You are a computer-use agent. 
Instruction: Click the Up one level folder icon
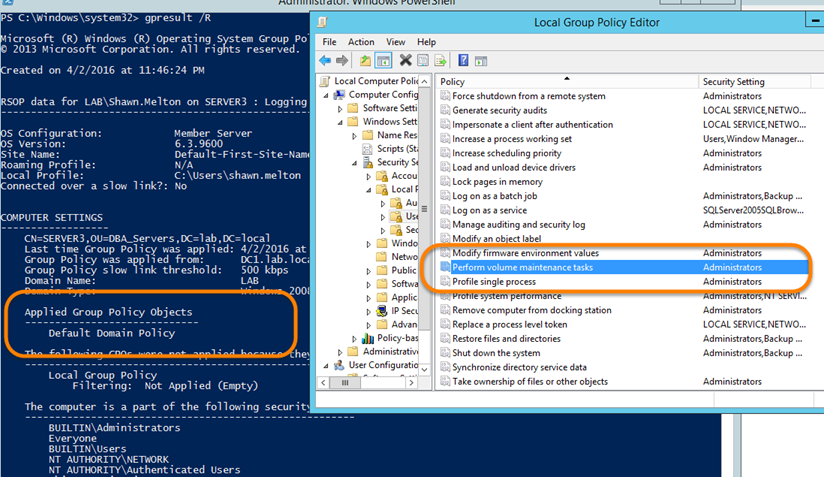(365, 60)
